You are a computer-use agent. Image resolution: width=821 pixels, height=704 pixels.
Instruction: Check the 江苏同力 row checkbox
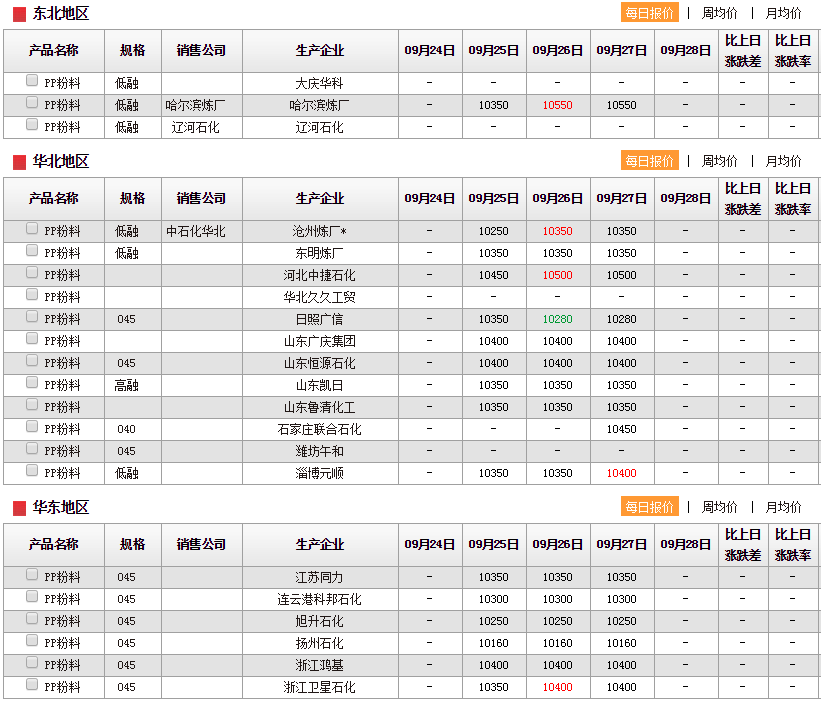[32, 574]
